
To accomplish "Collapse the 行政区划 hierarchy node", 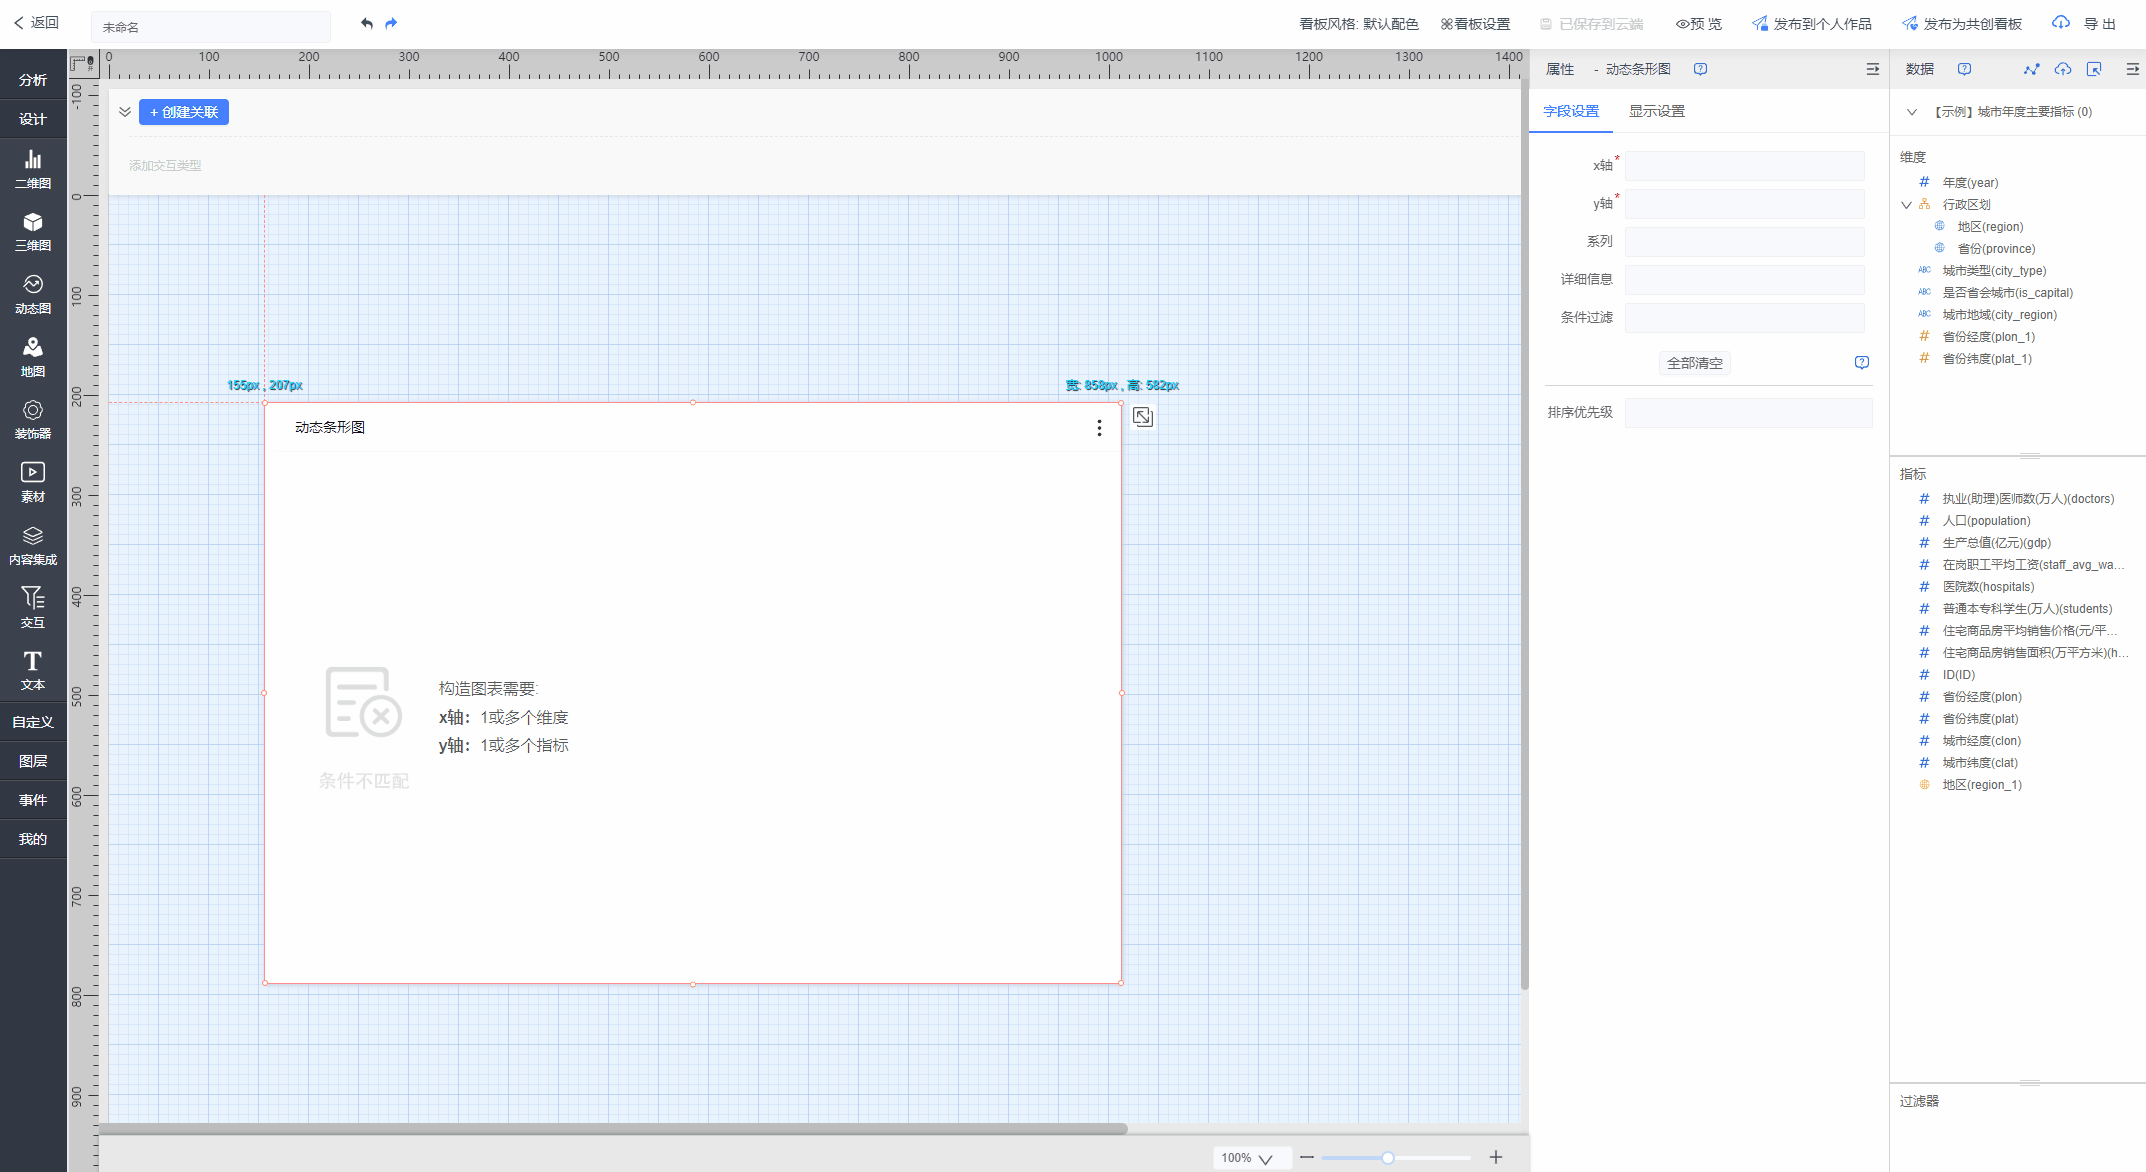I will coord(1906,205).
